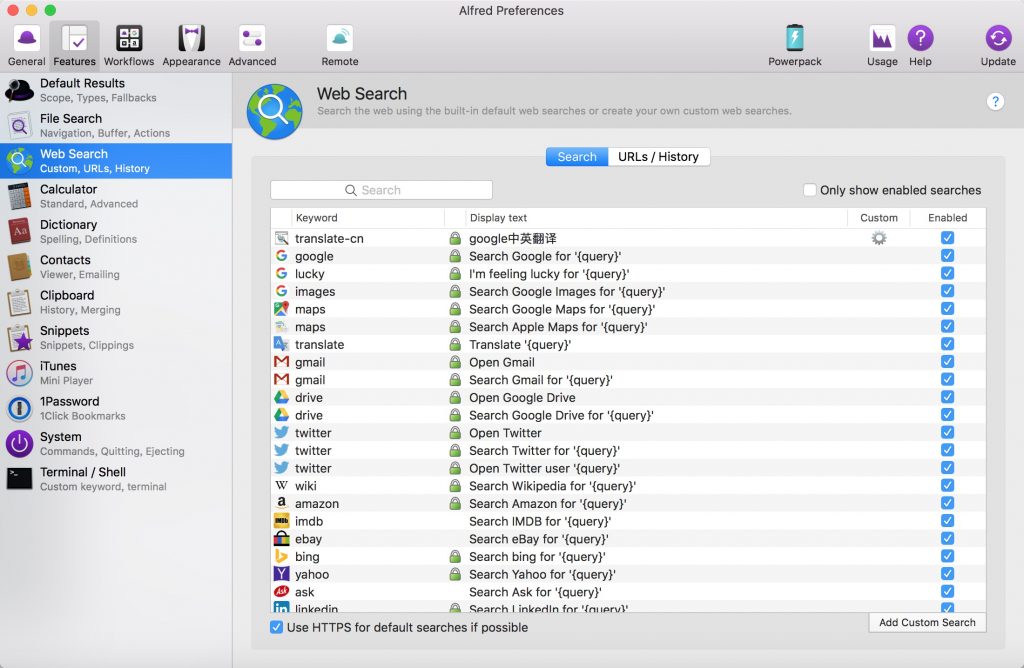The height and width of the screenshot is (668, 1024).
Task: Disable the yahoo search checkbox
Action: (x=948, y=573)
